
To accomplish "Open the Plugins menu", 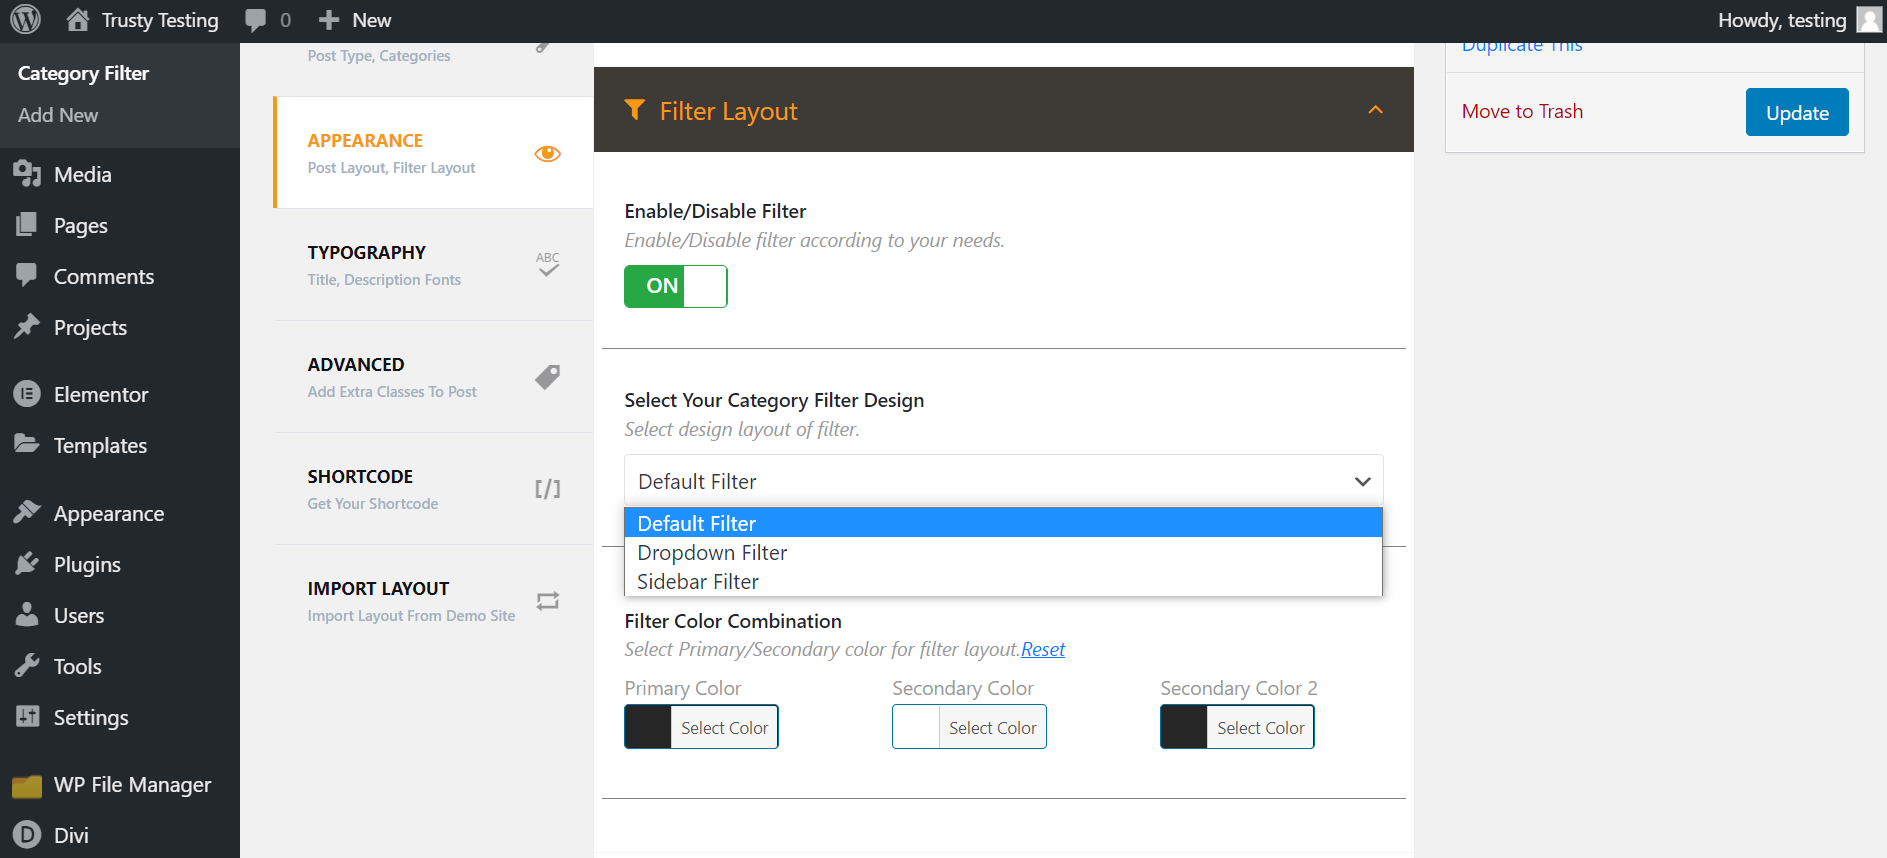I will tap(87, 565).
